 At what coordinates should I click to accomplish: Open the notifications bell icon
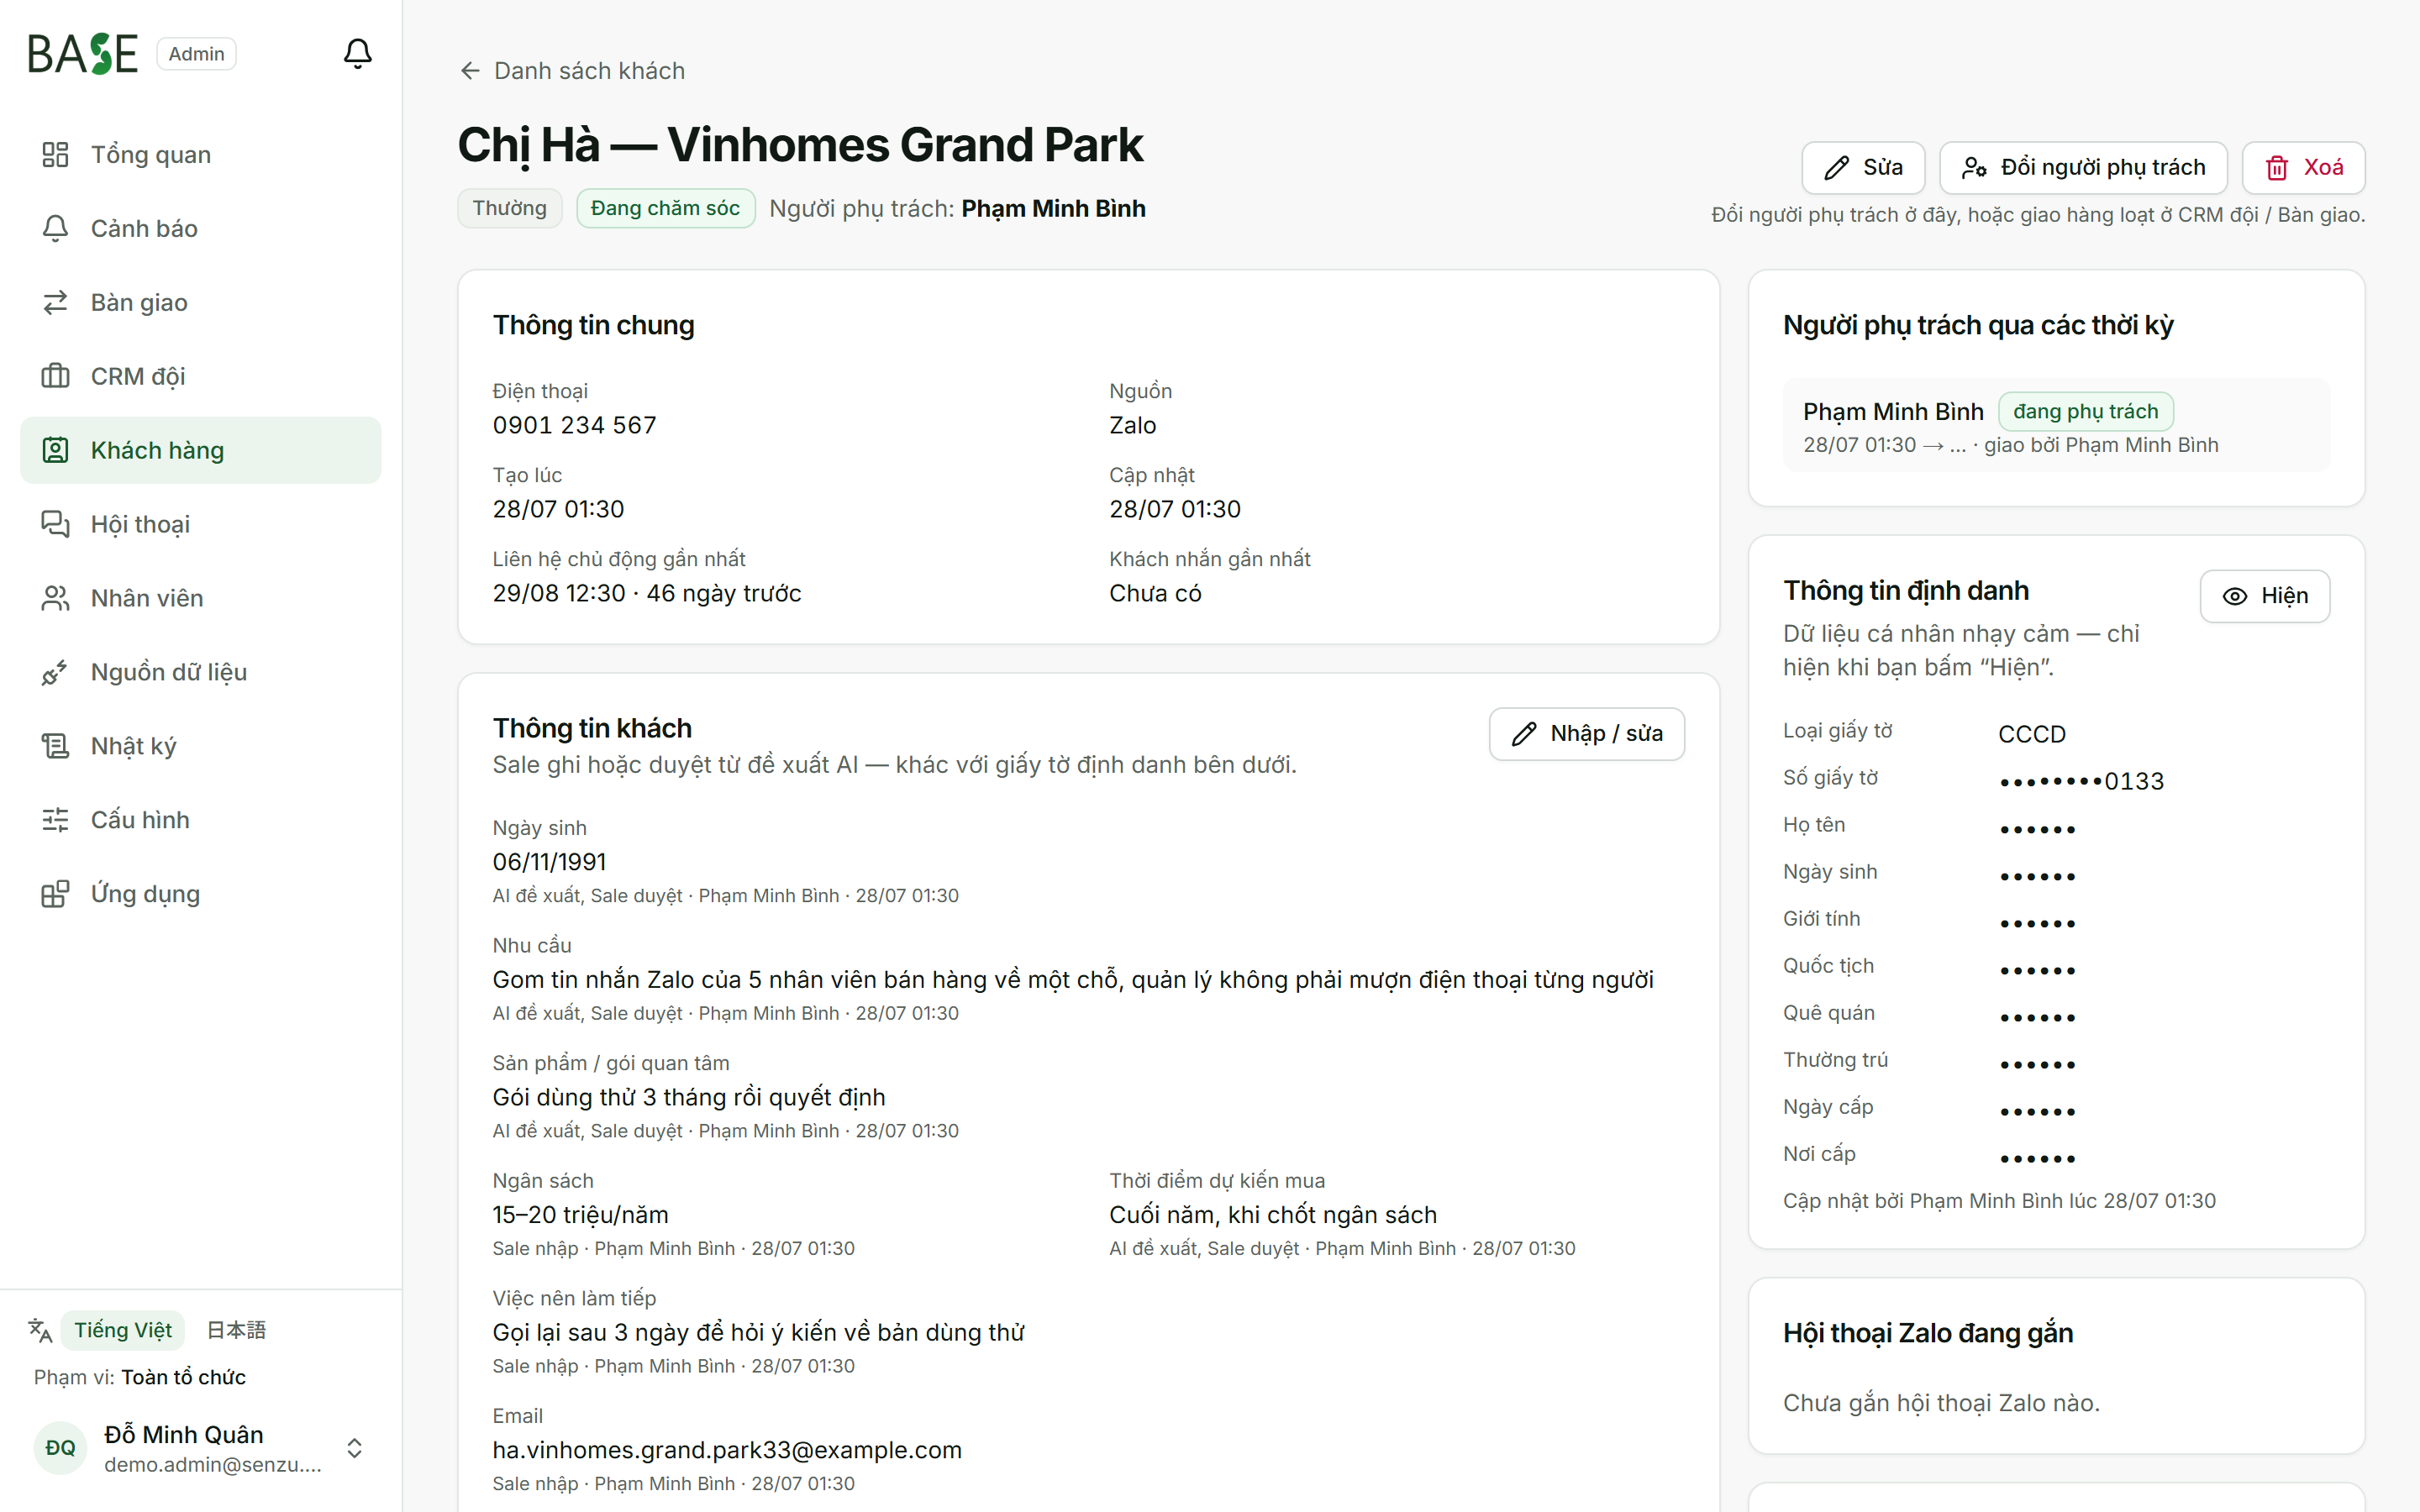click(x=357, y=53)
